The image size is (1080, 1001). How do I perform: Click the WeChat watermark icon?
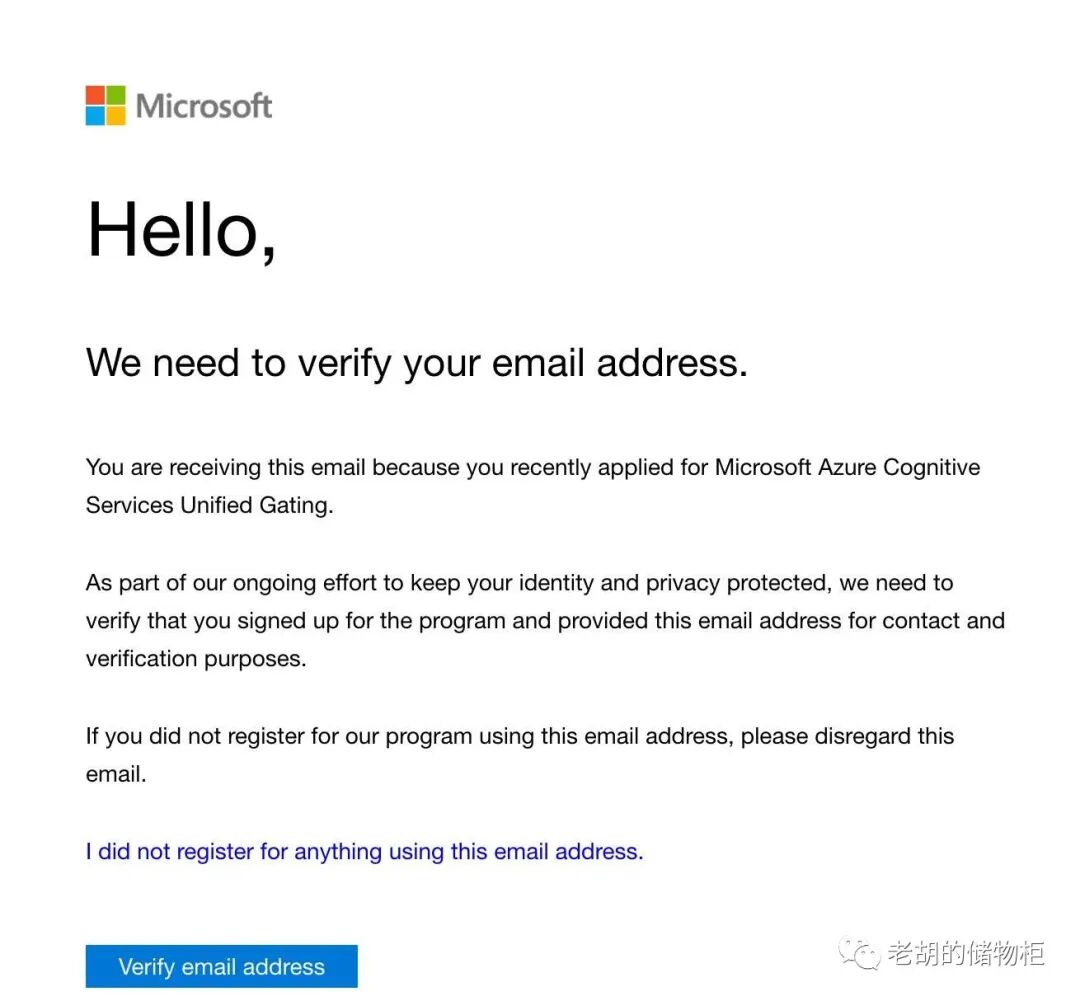tap(859, 954)
